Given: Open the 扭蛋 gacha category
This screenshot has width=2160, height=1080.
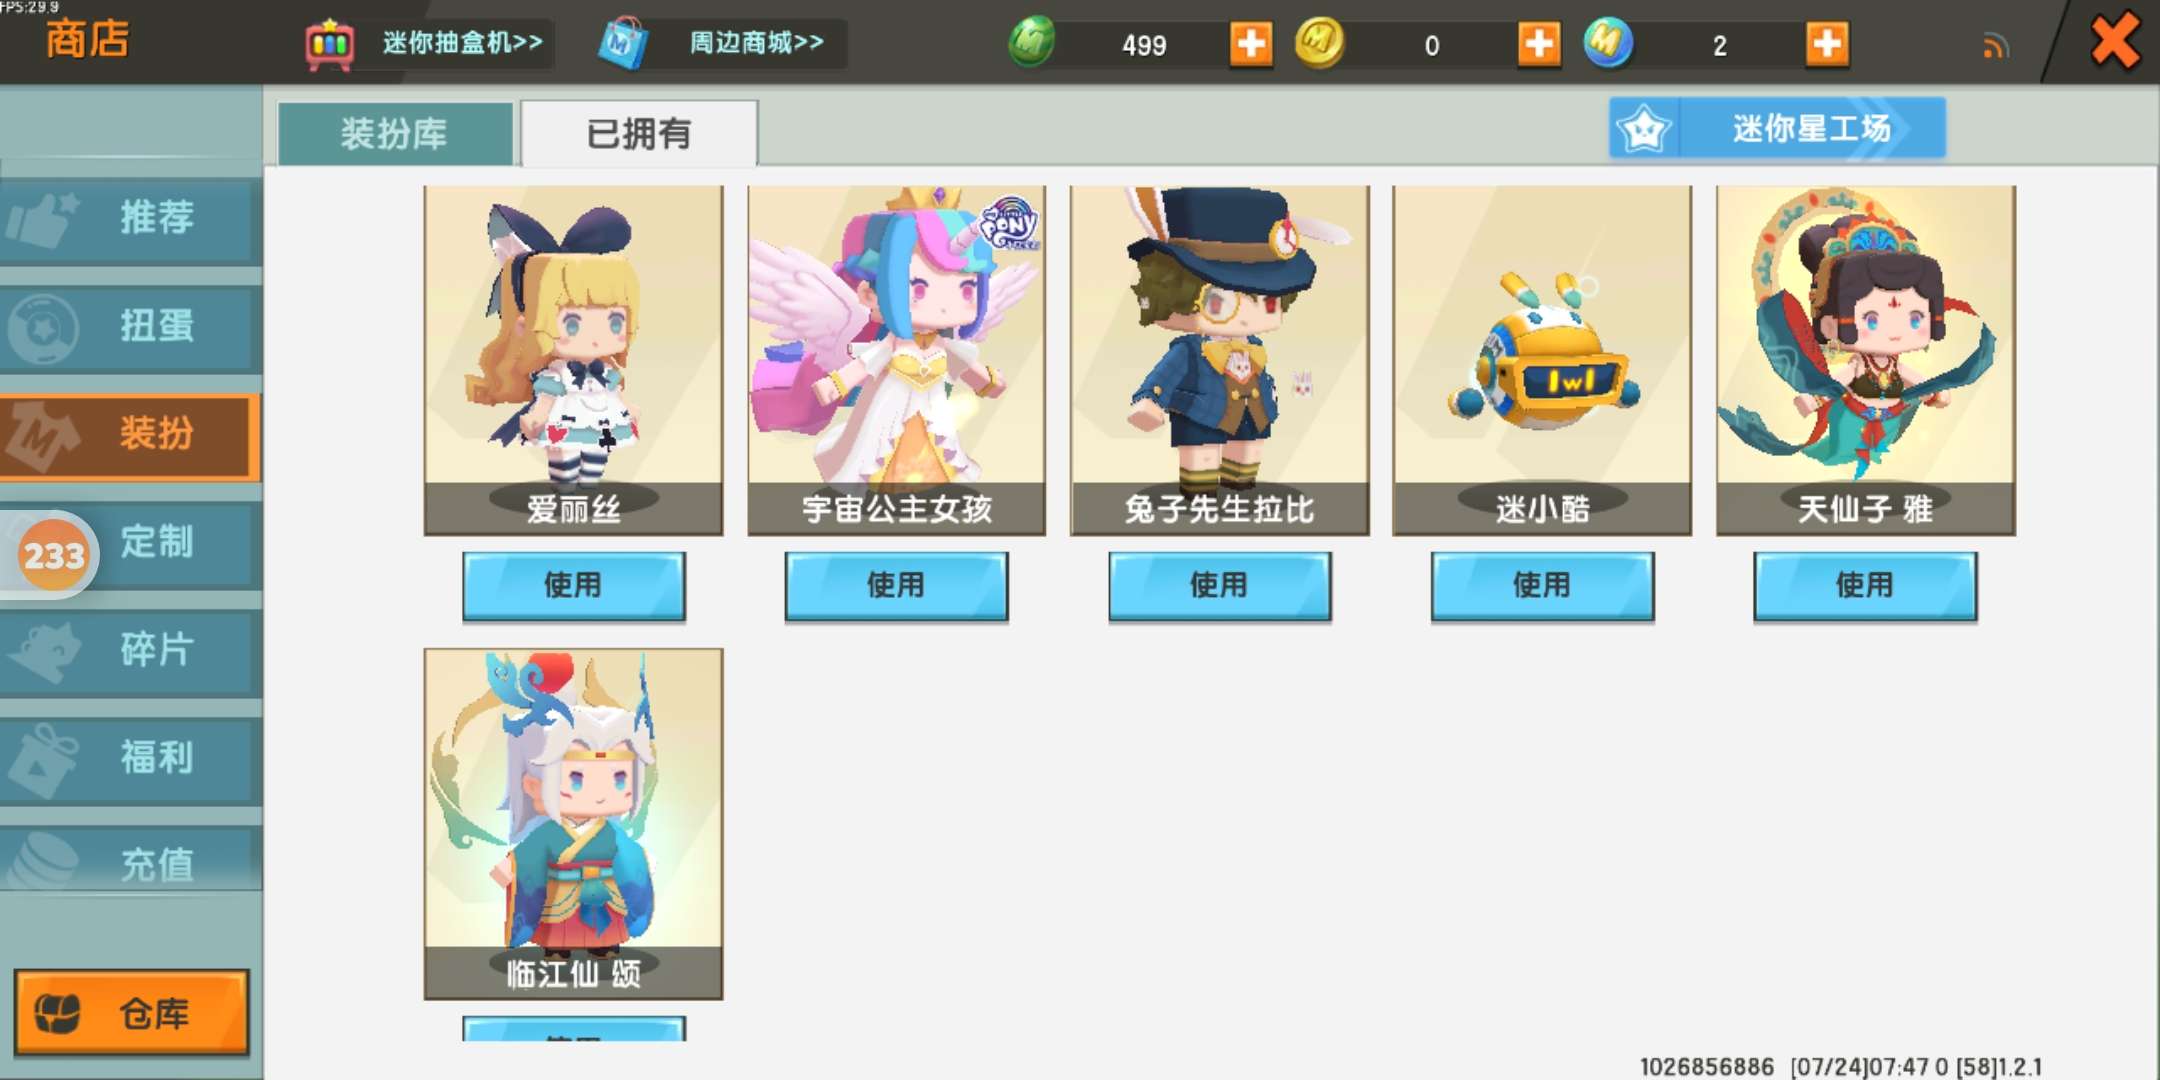Looking at the screenshot, I should (x=131, y=326).
